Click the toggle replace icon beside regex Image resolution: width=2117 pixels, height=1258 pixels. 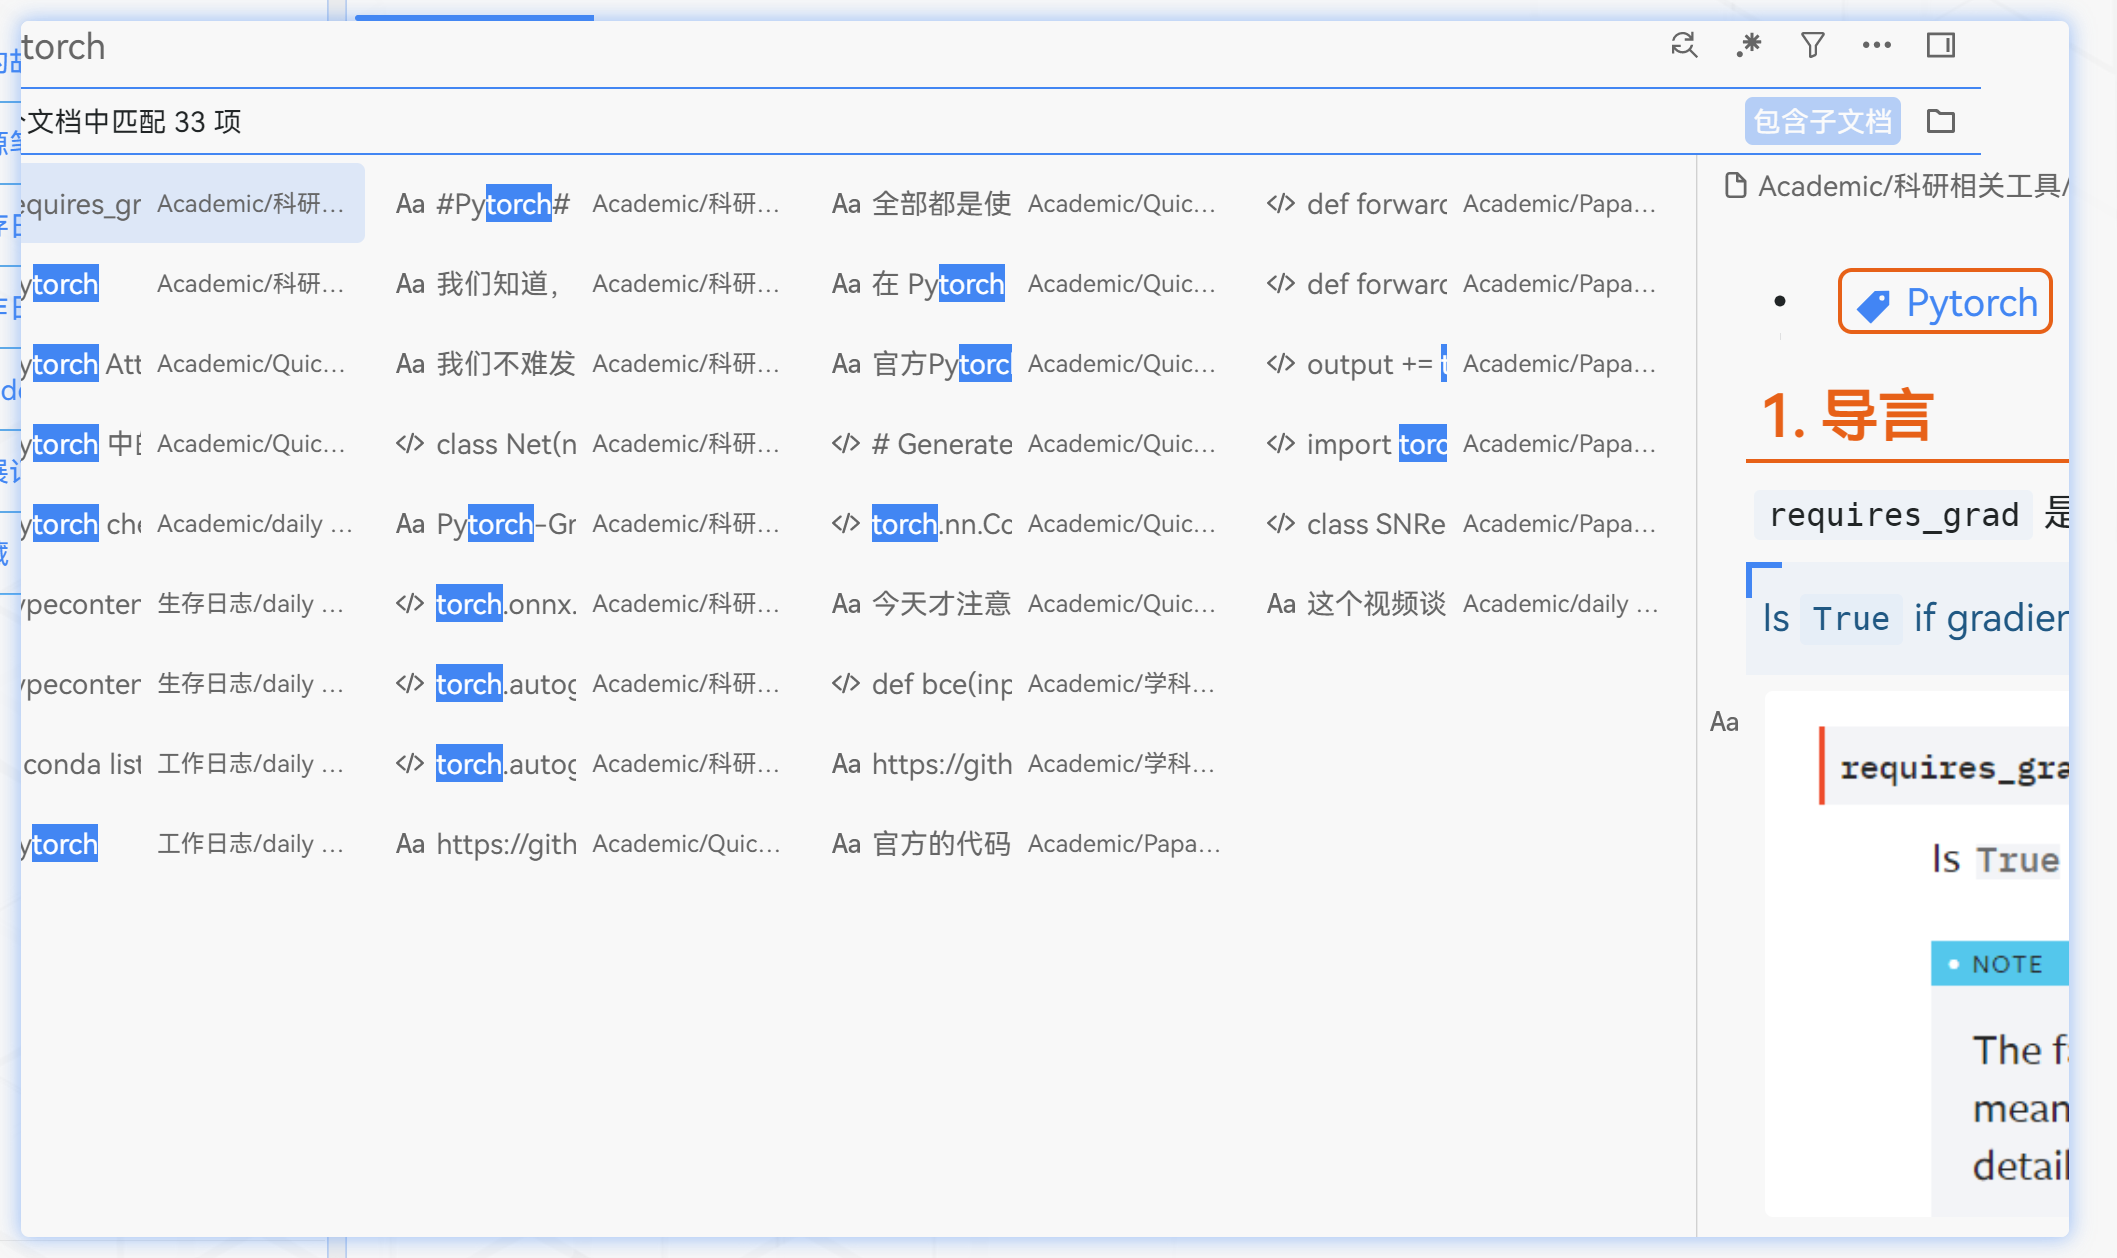pos(1684,45)
